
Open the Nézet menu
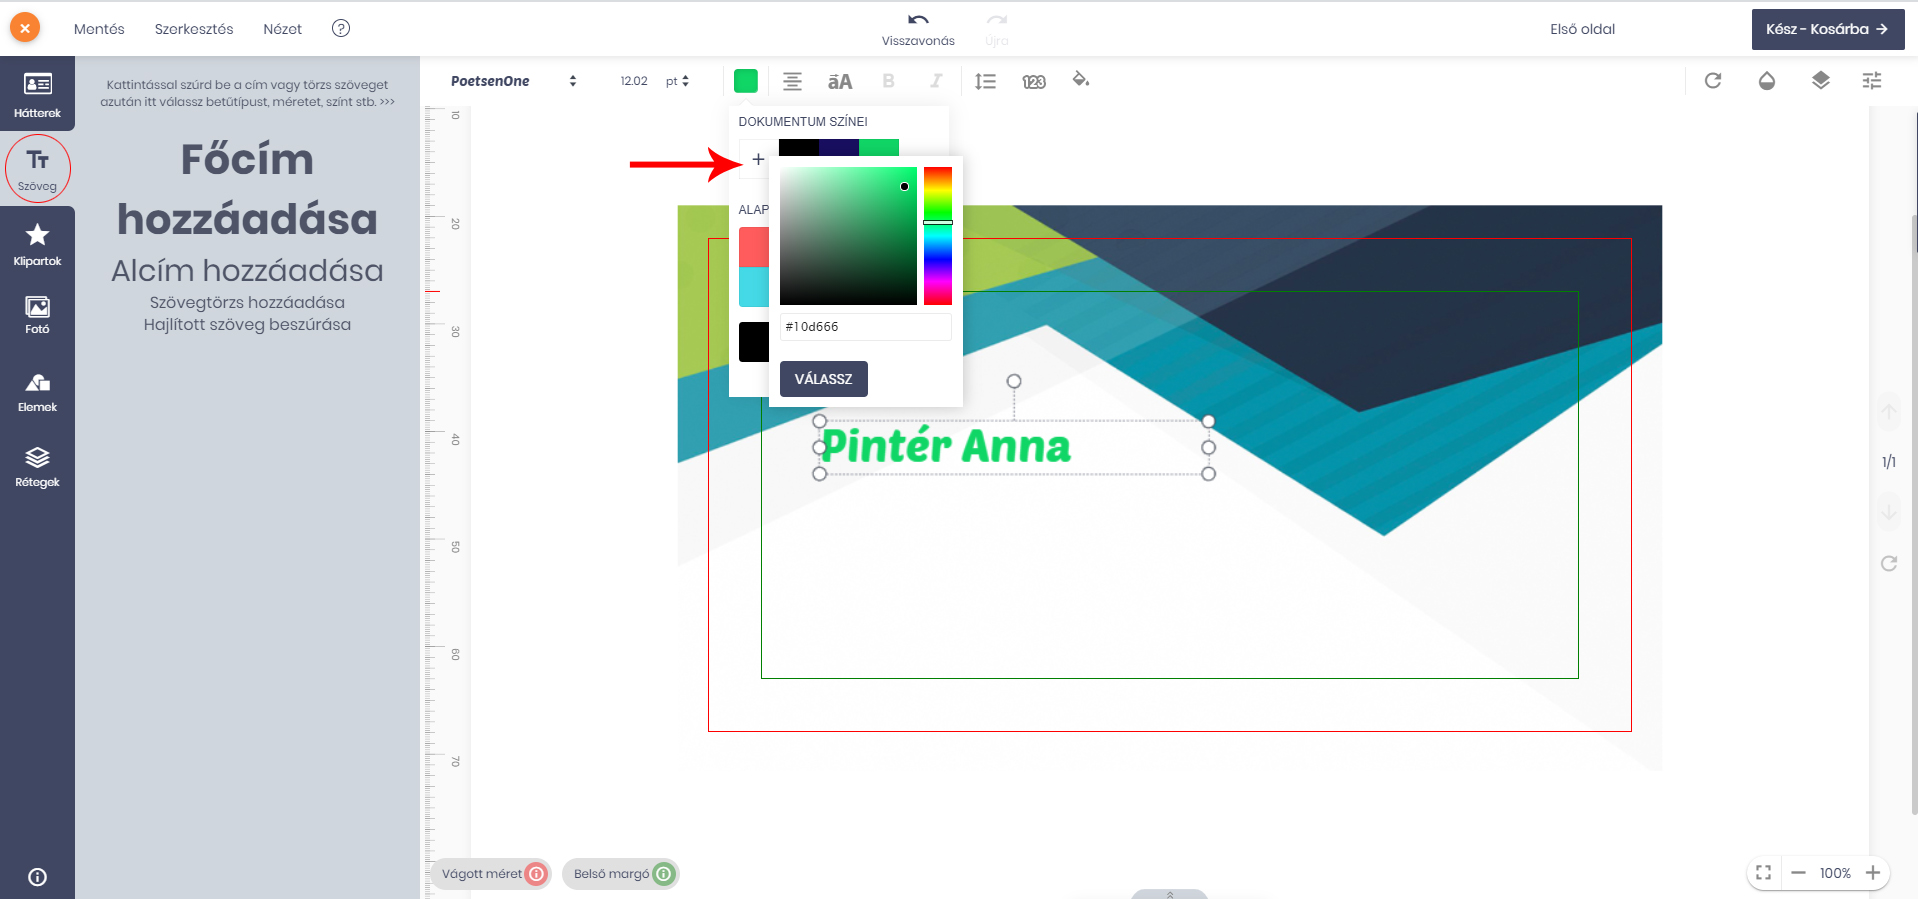[282, 29]
